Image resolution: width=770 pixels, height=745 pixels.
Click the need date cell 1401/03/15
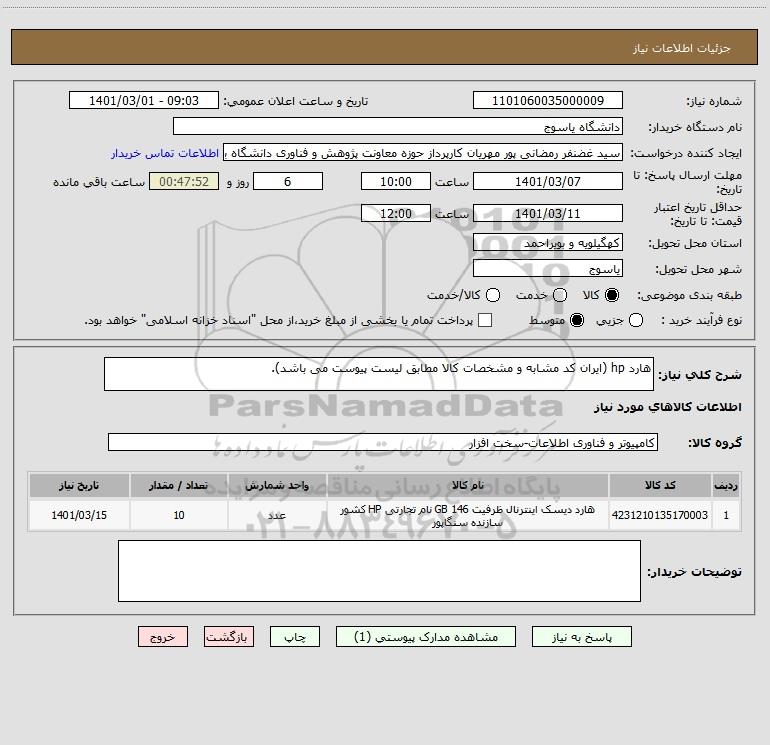[79, 515]
